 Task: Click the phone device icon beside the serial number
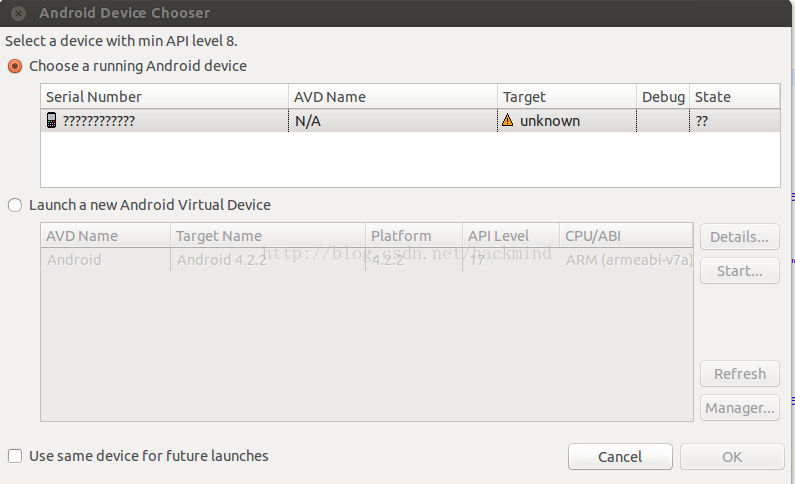[x=51, y=121]
